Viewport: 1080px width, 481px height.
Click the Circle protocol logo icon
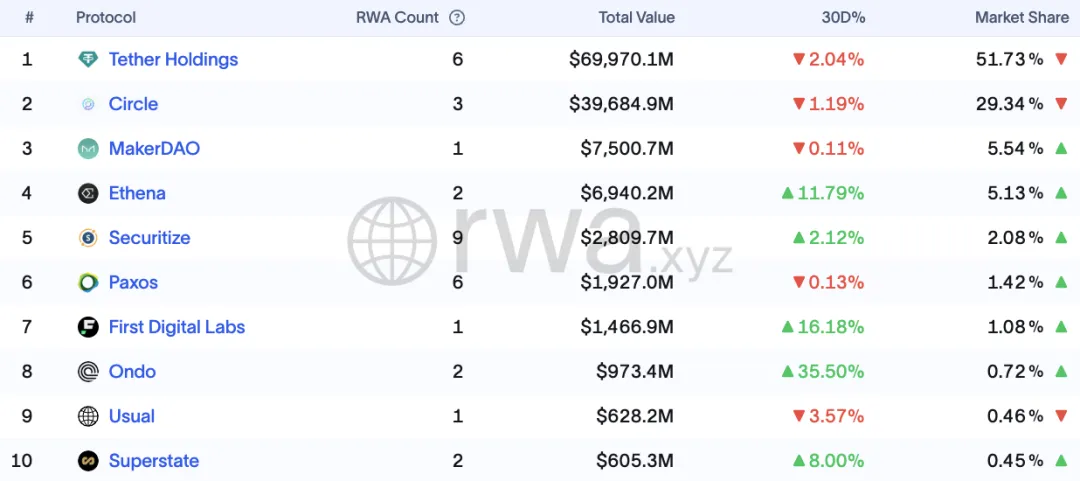click(88, 104)
